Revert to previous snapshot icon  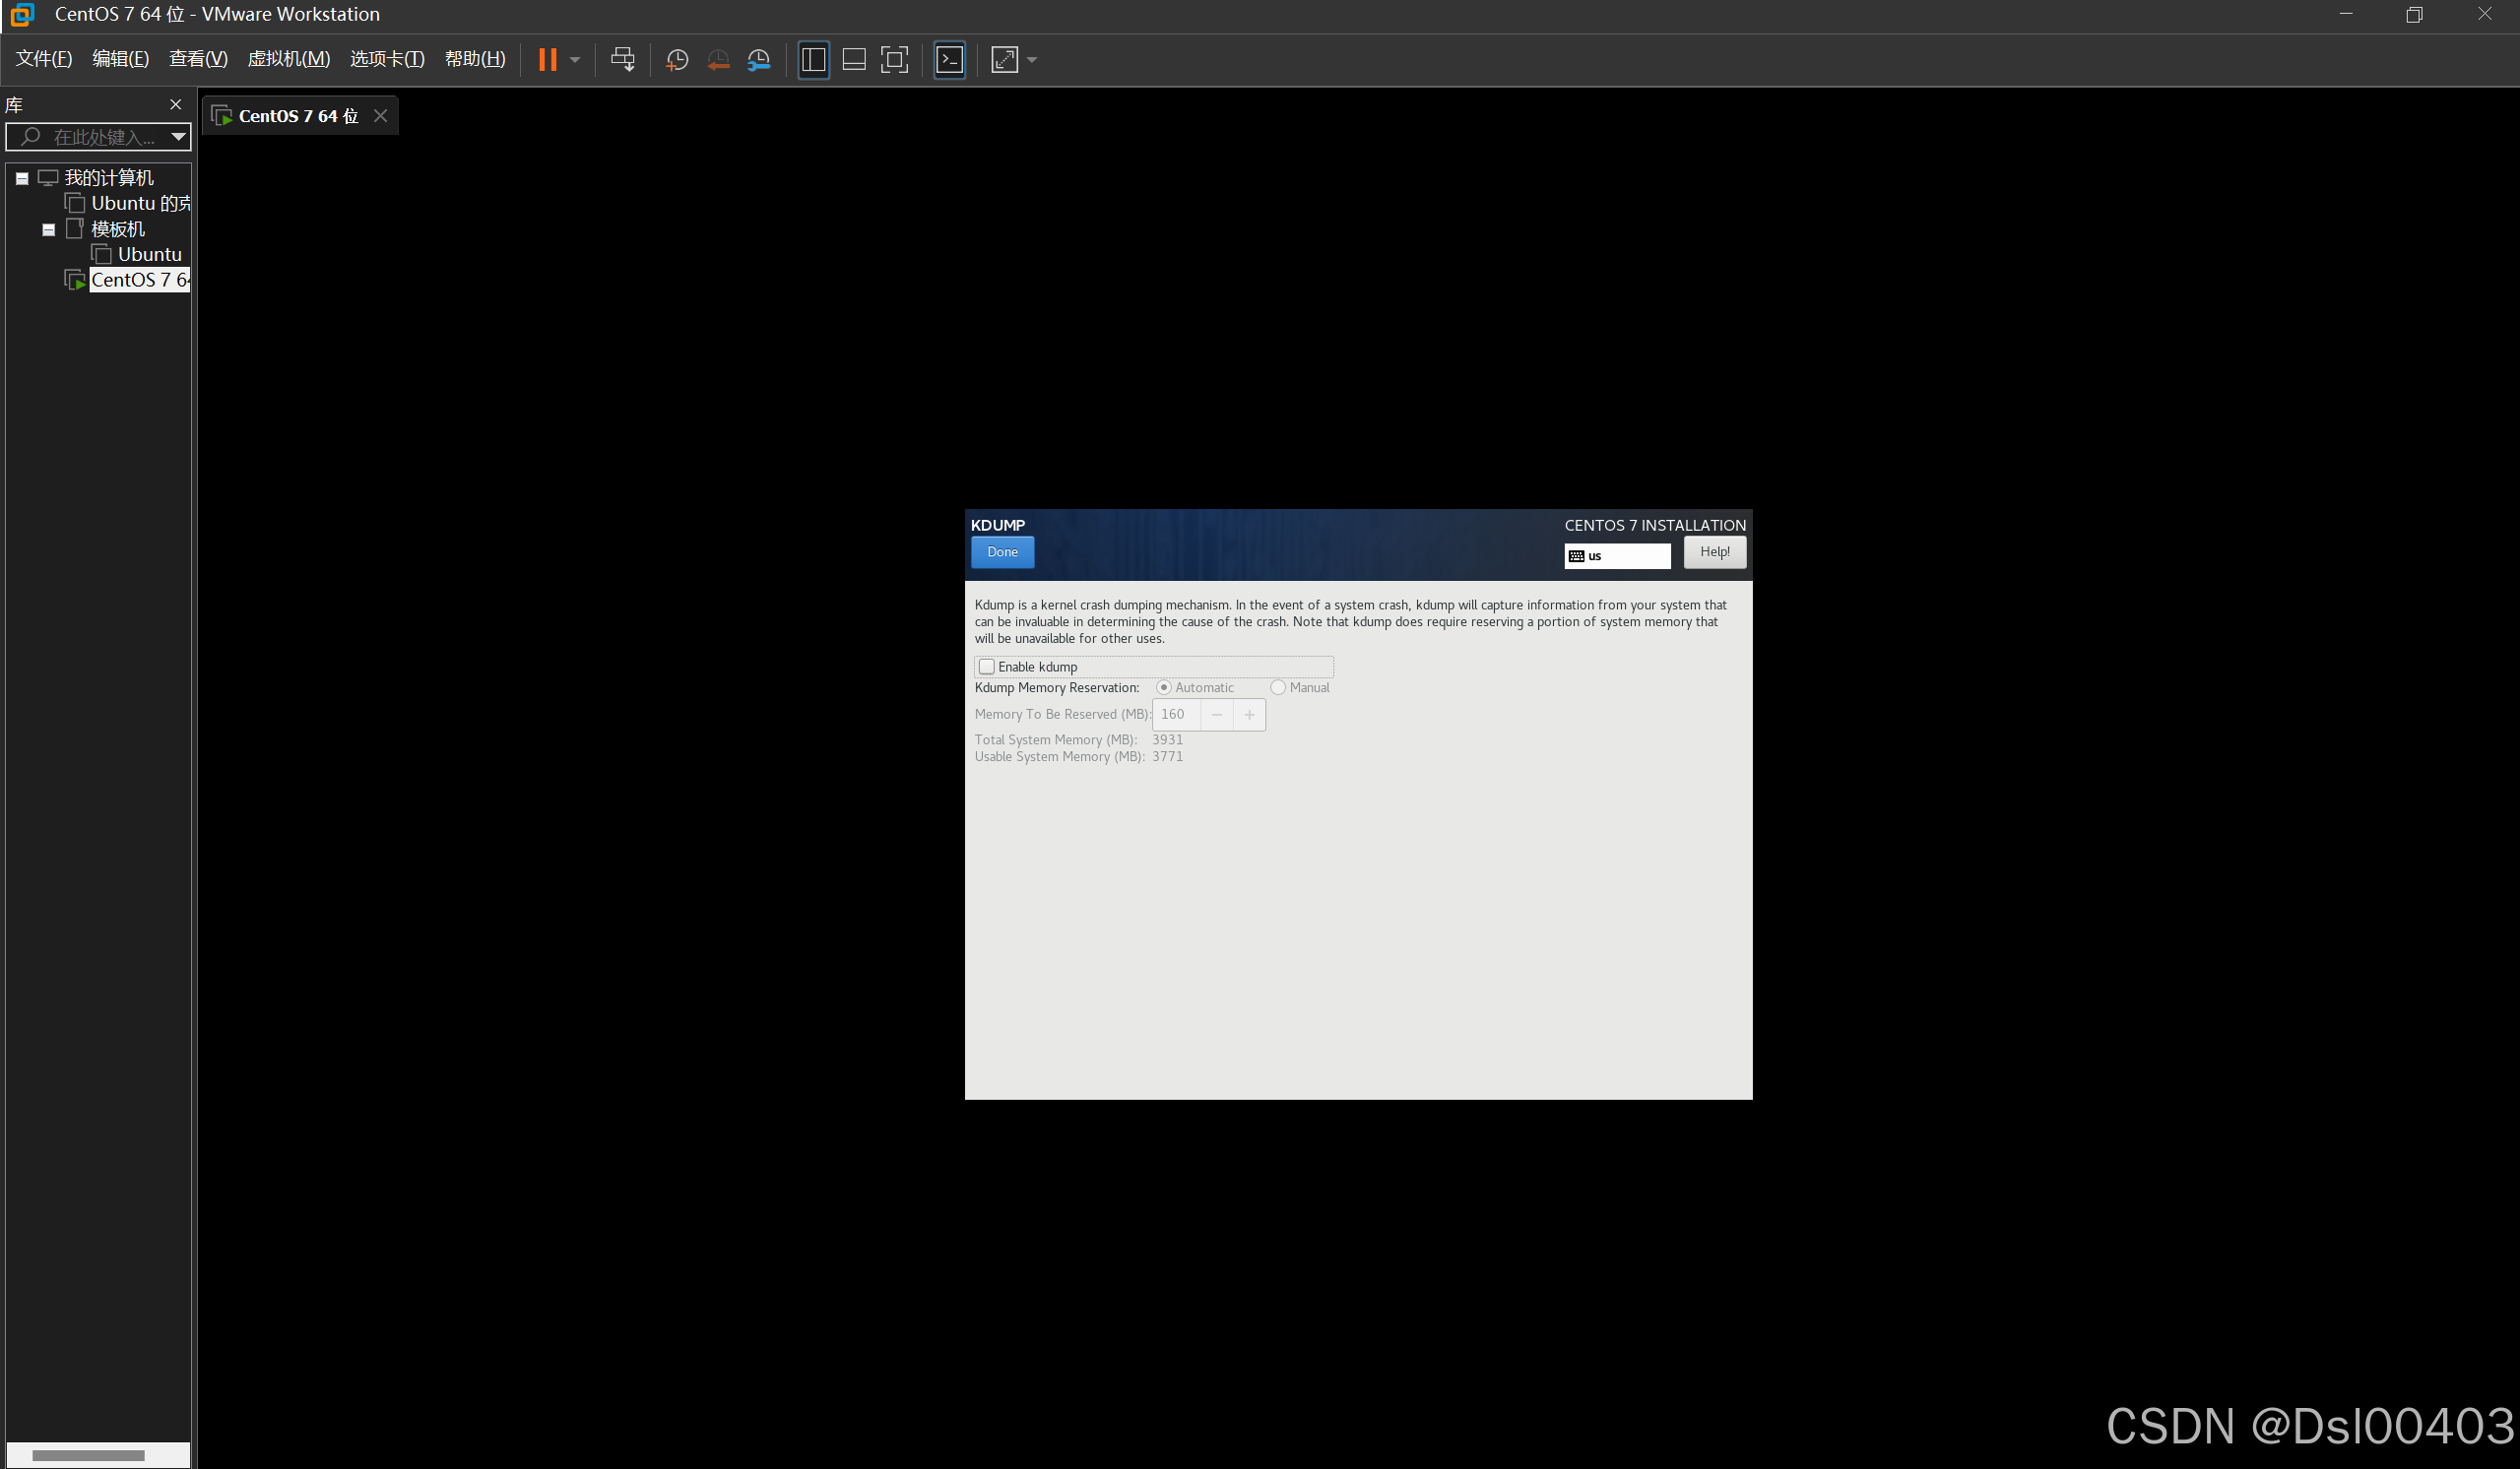[718, 60]
